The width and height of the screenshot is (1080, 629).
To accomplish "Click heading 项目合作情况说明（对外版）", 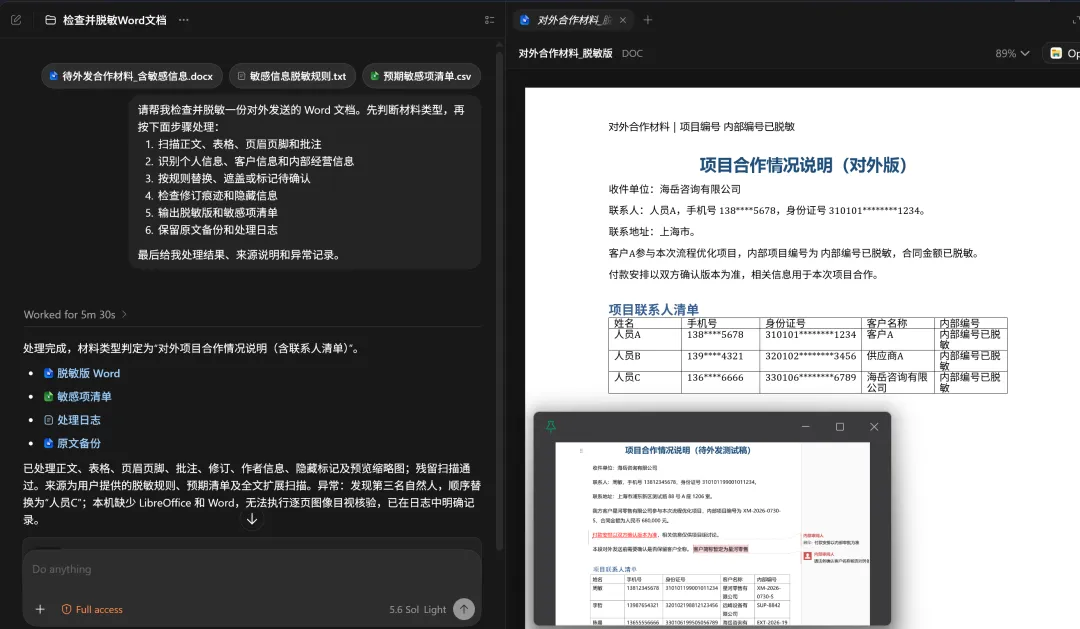I will [x=807, y=165].
